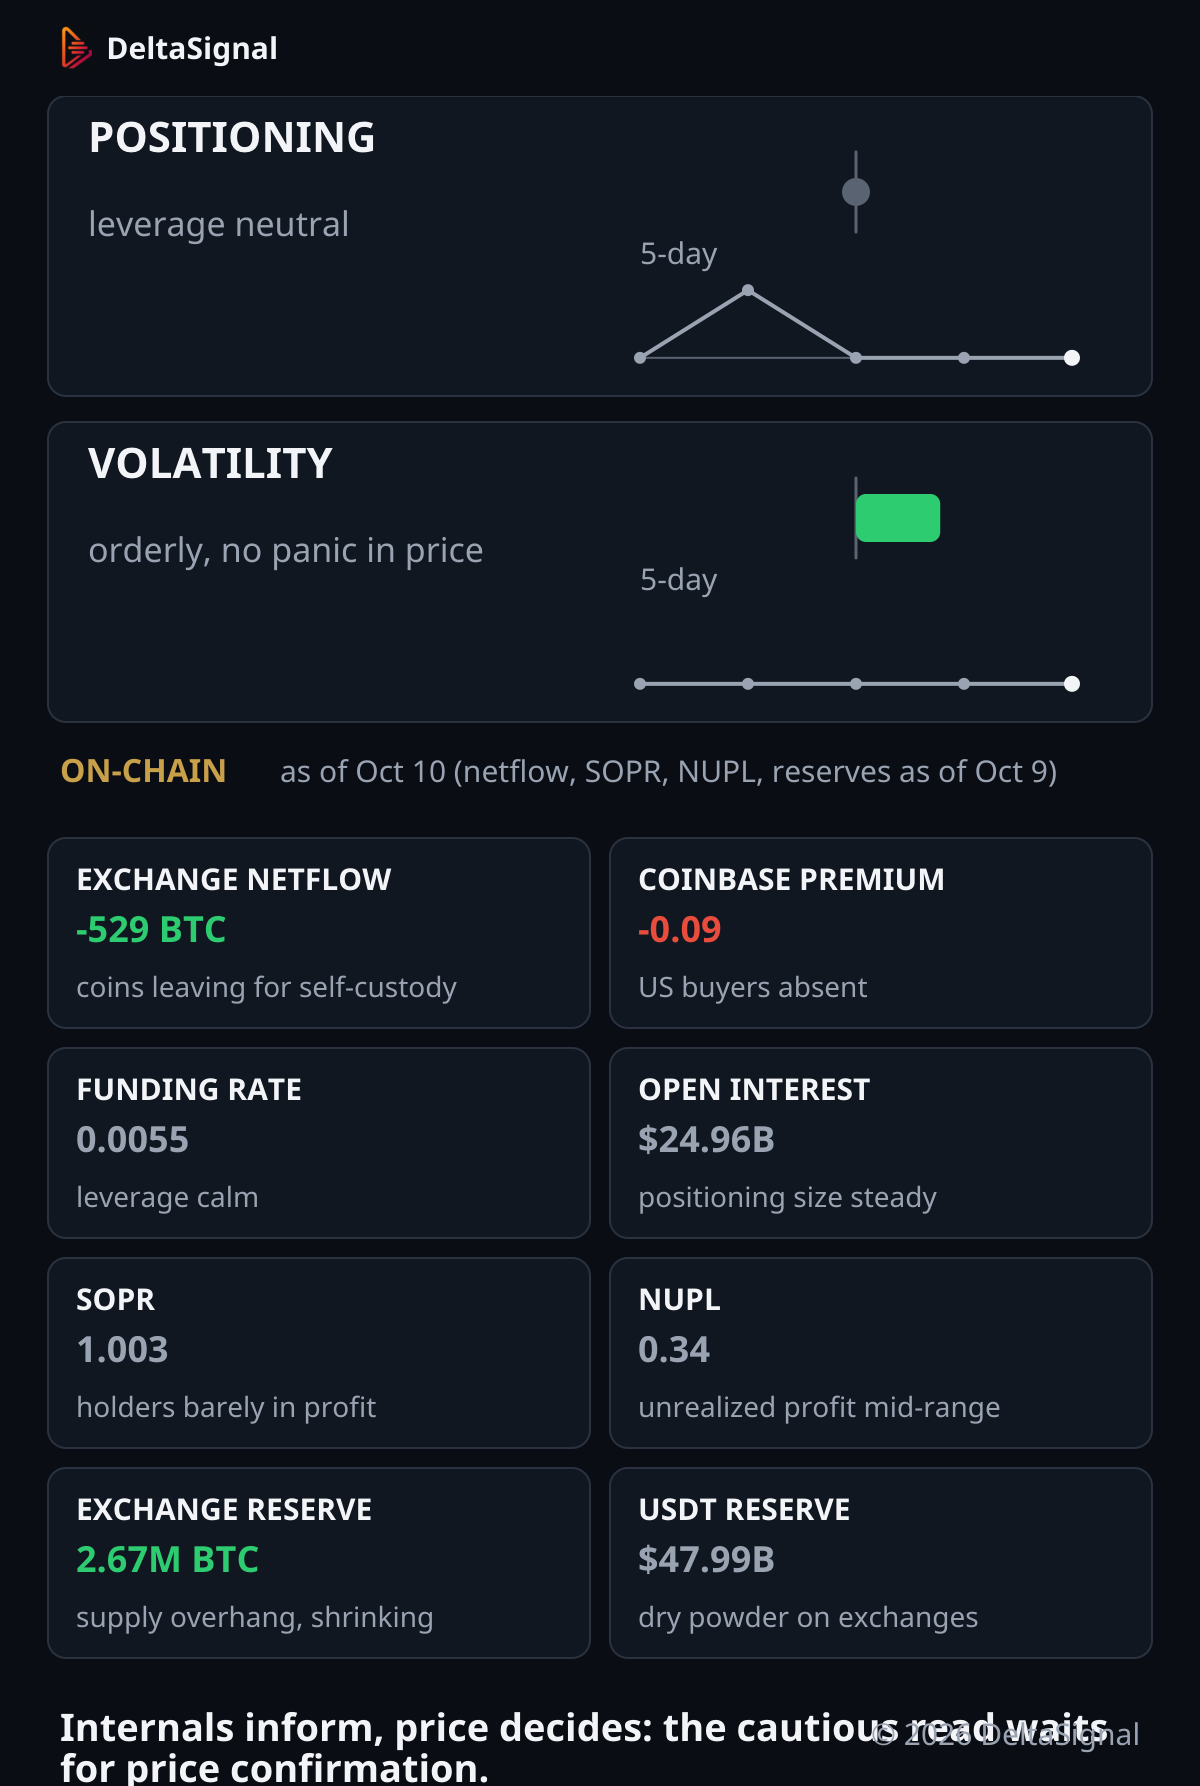Select latest white point on volatility sparkline

click(x=1072, y=684)
